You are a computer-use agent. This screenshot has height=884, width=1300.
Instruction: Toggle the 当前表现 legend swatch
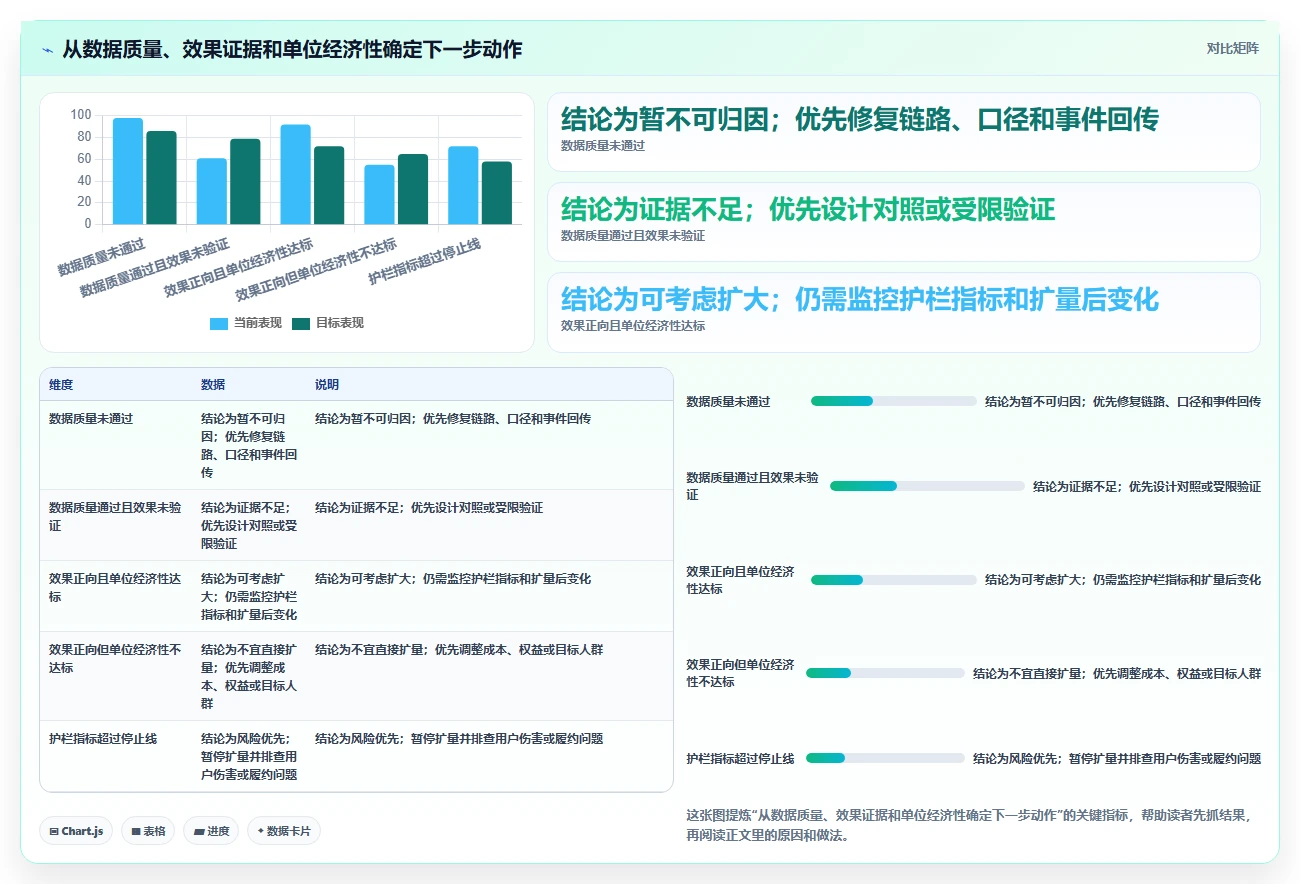(x=219, y=323)
